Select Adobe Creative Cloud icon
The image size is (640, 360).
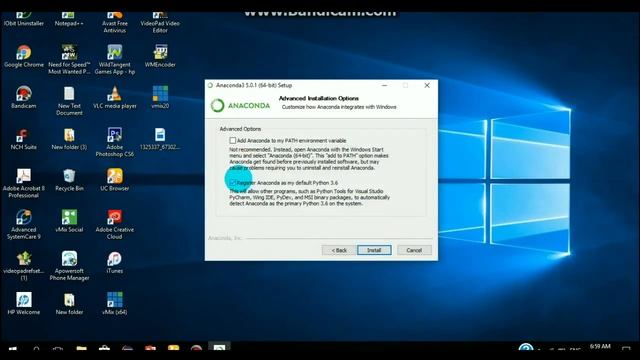tap(115, 224)
